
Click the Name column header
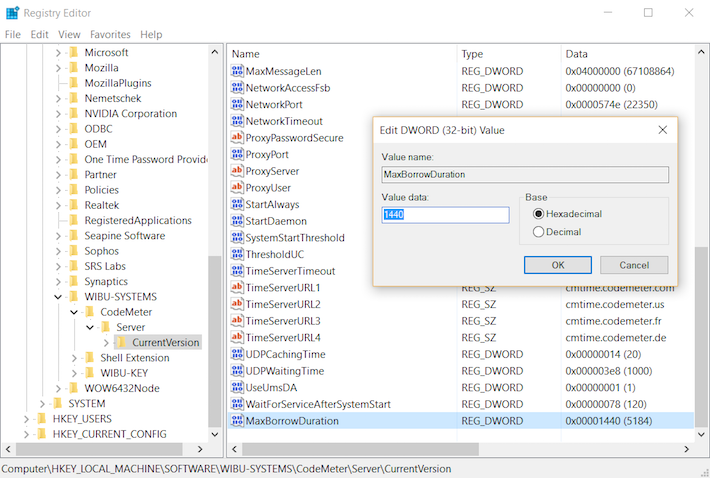tap(343, 54)
